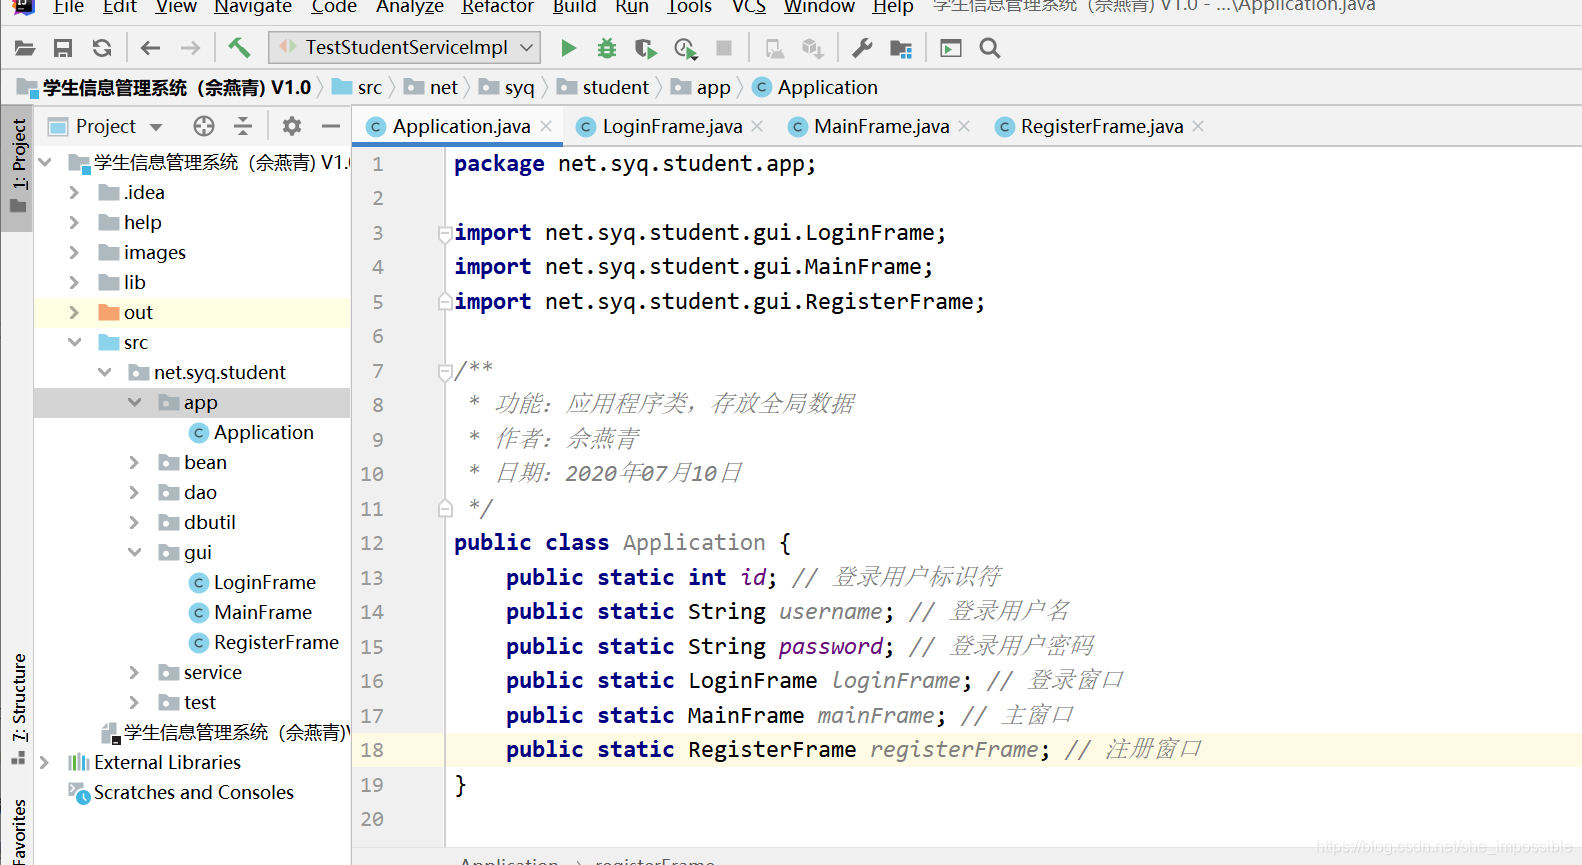Click the Synchronize refresh icon
Viewport: 1582px width, 865px height.
(101, 48)
